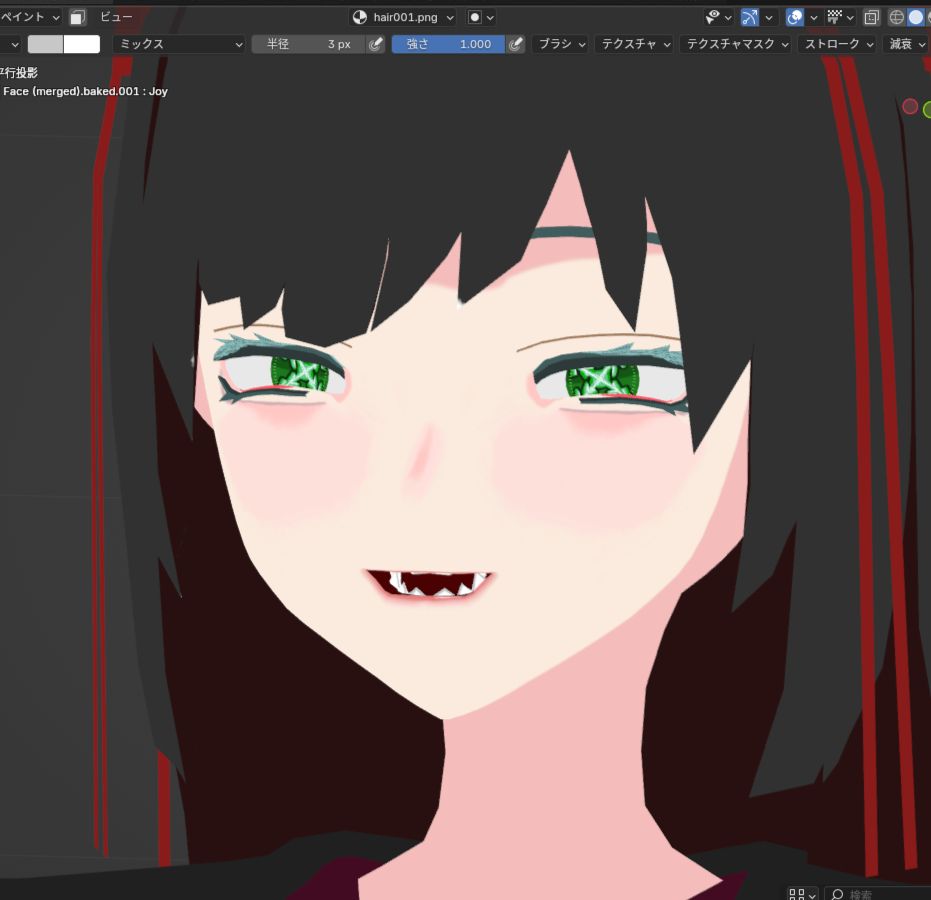This screenshot has height=900, width=931.
Task: Open the brush selector dropdown left of color swatches
Action: pos(11,44)
